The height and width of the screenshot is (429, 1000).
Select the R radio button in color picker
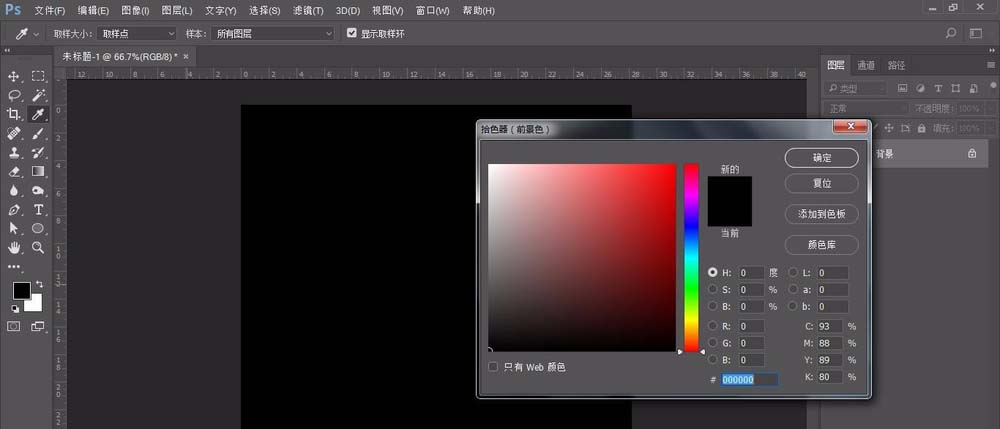(713, 326)
